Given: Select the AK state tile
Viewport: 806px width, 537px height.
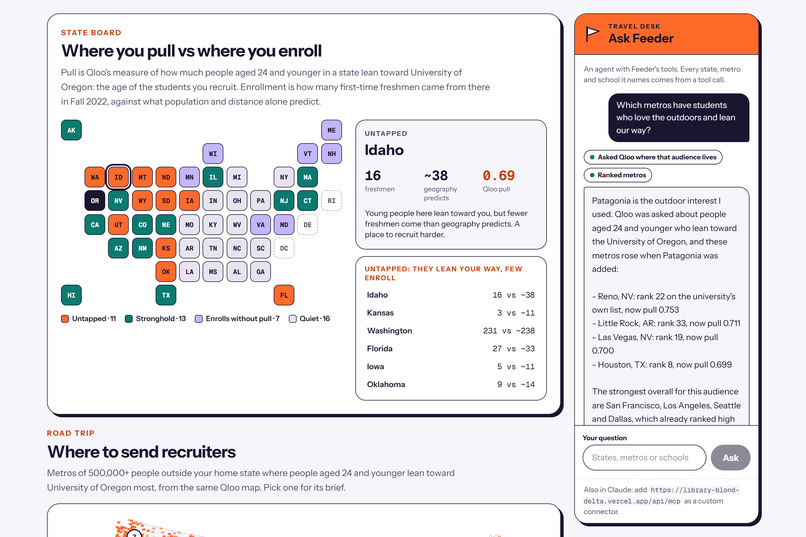Looking at the screenshot, I should [71, 130].
